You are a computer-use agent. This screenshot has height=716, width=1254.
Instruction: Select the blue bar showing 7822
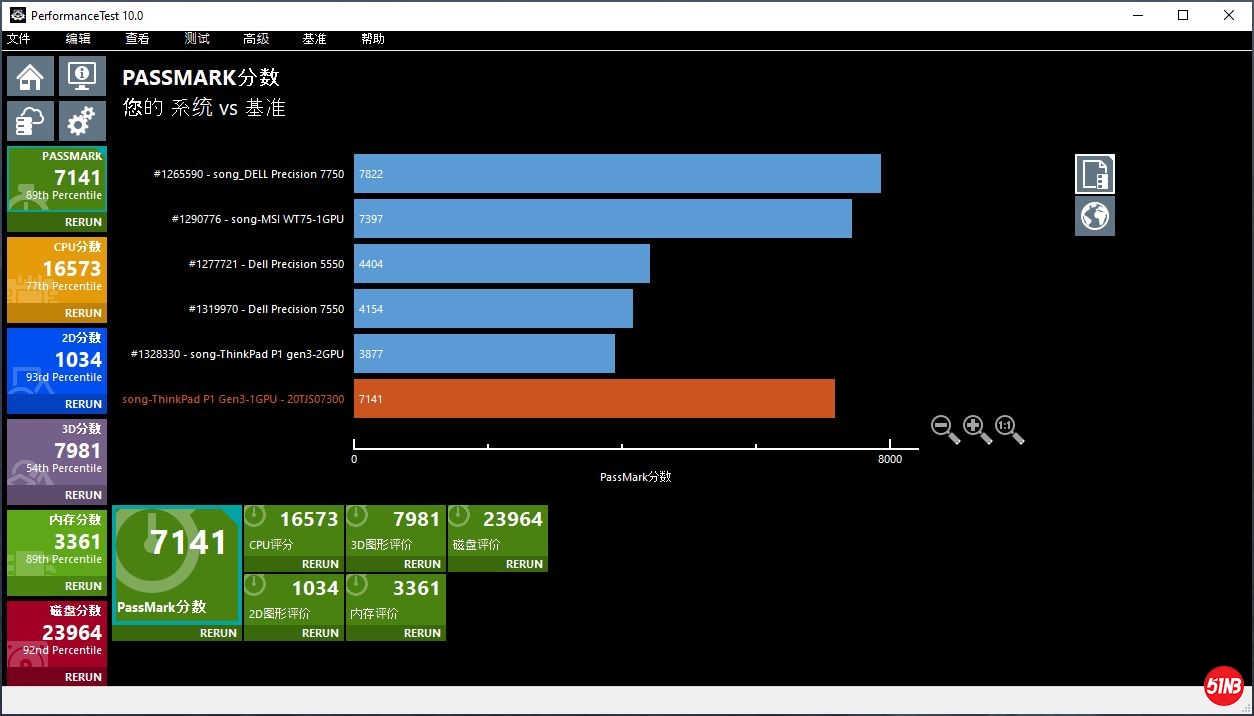tap(617, 174)
